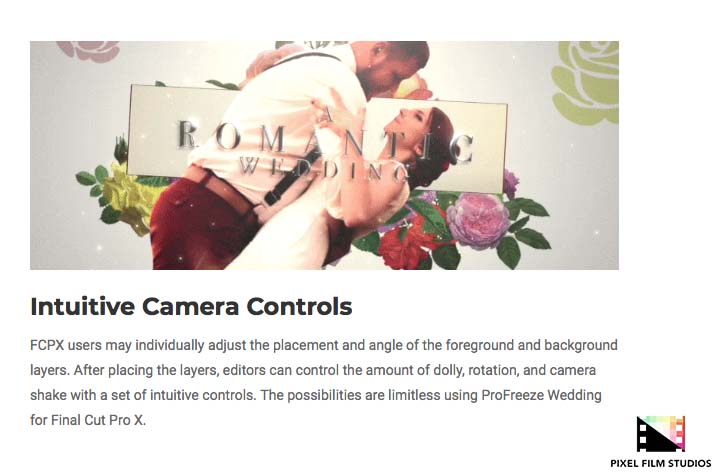Screen dimensions: 722x474
Task: Click the groom's head in the banner
Action: point(398,64)
